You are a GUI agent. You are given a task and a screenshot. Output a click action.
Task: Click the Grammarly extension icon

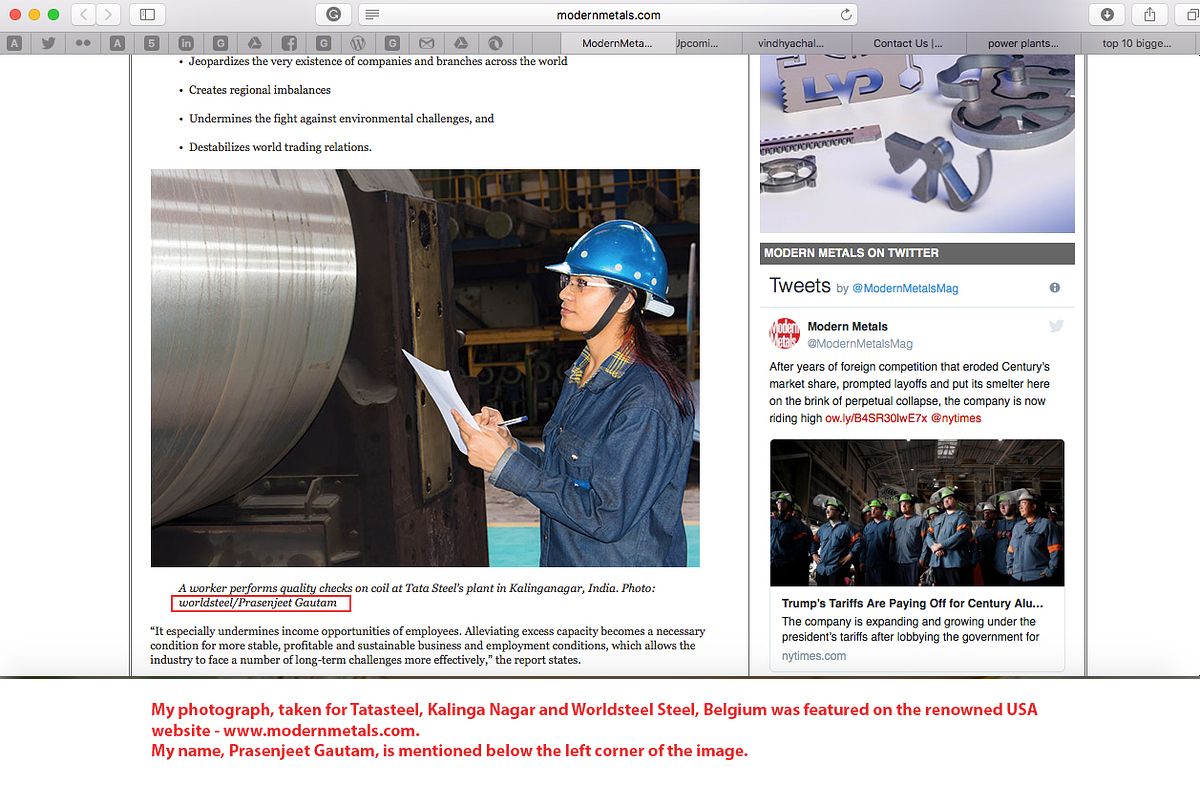pos(333,14)
